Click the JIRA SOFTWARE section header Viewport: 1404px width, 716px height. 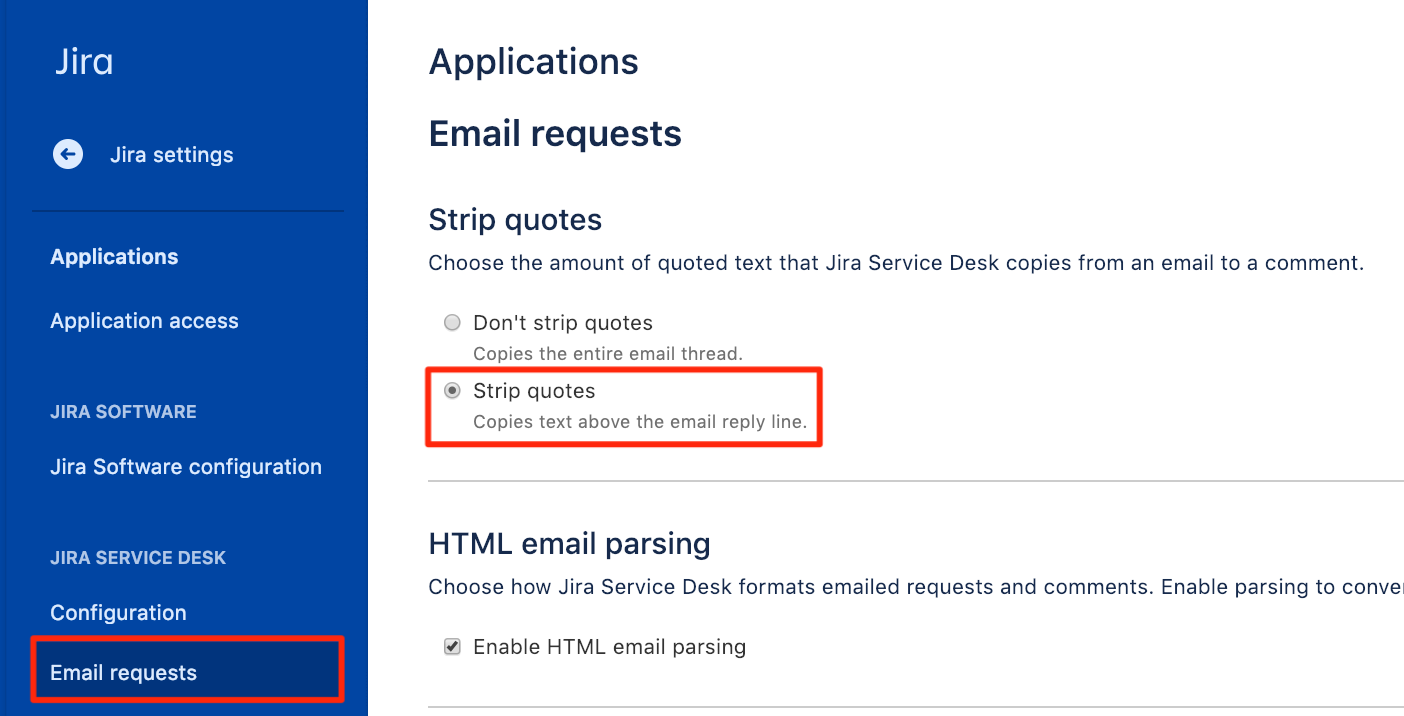click(123, 412)
